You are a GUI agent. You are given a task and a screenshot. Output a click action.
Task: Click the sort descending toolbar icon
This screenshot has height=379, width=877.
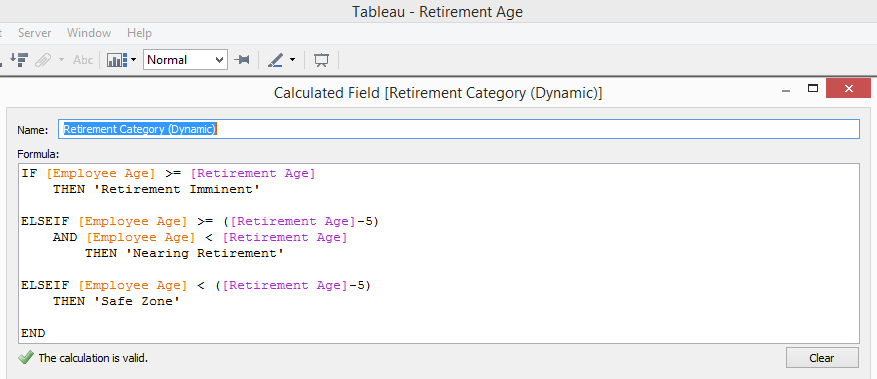tap(20, 60)
